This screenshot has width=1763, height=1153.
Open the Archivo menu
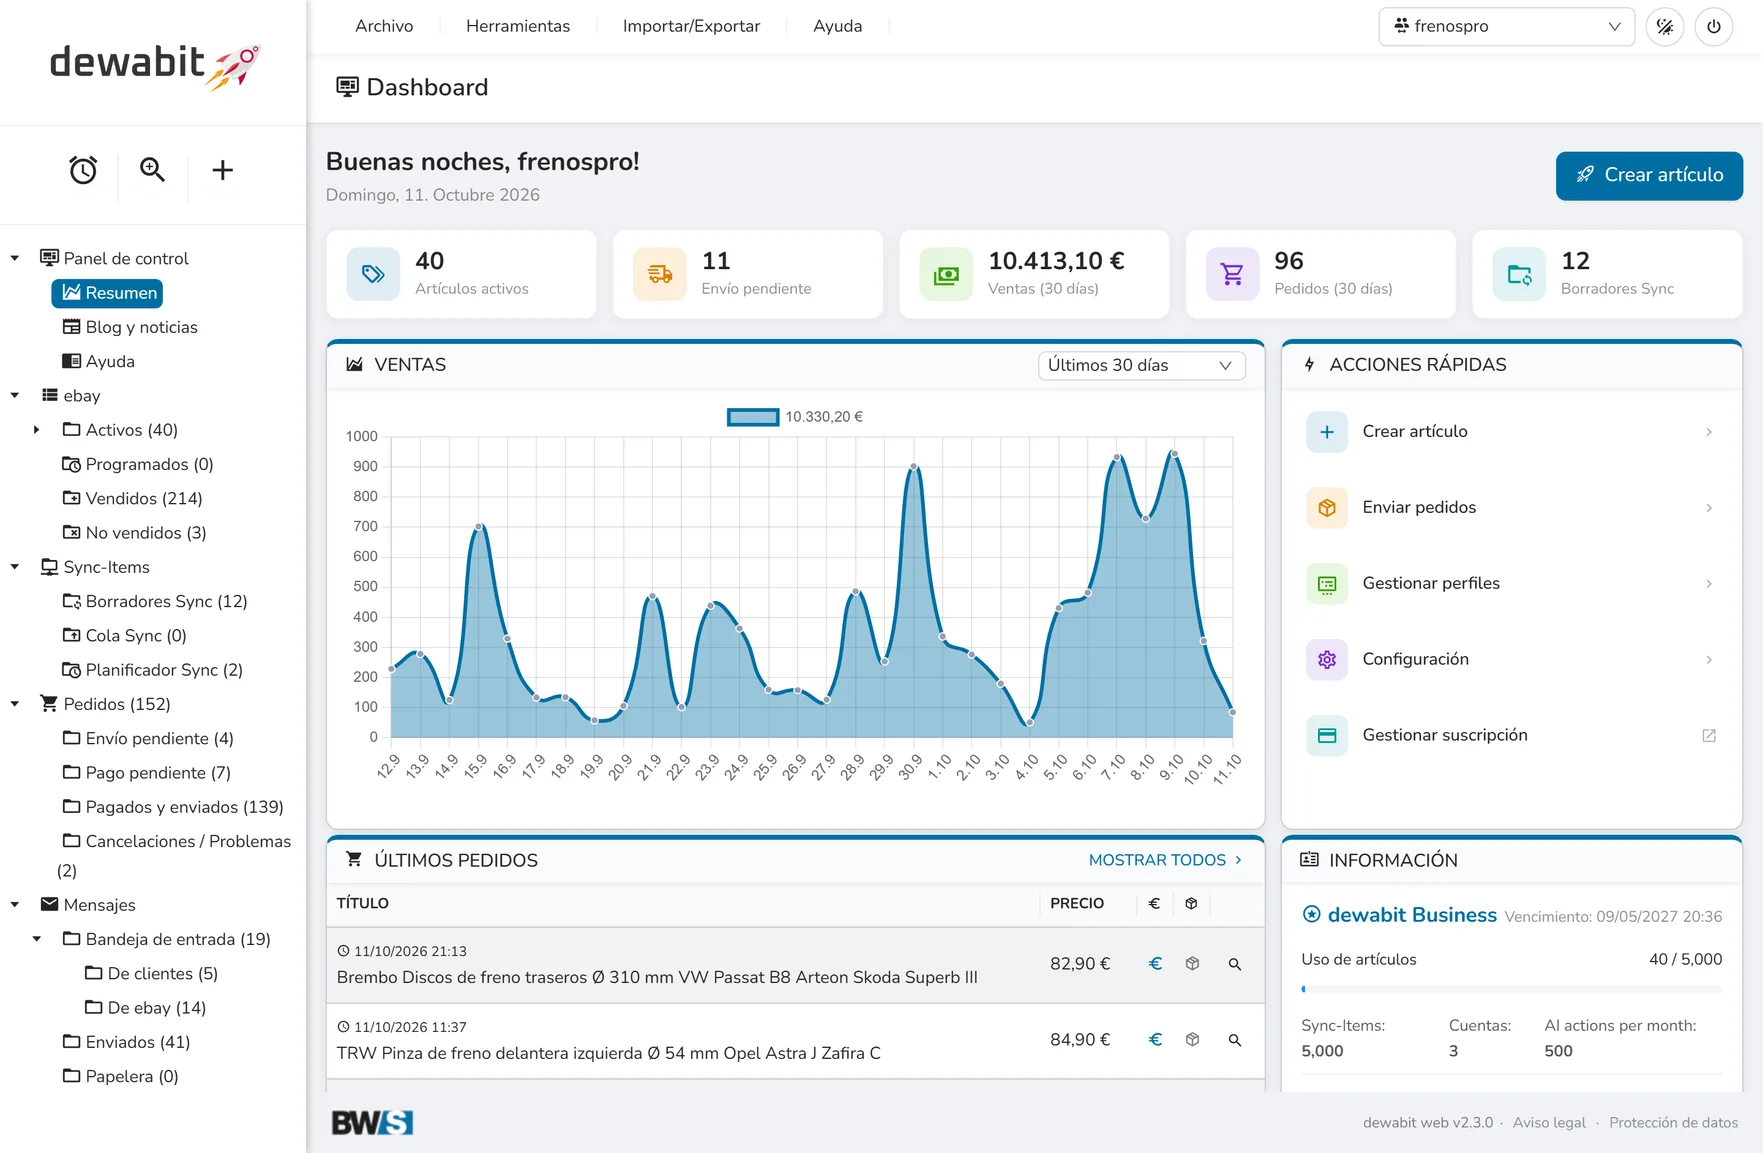pyautogui.click(x=384, y=26)
